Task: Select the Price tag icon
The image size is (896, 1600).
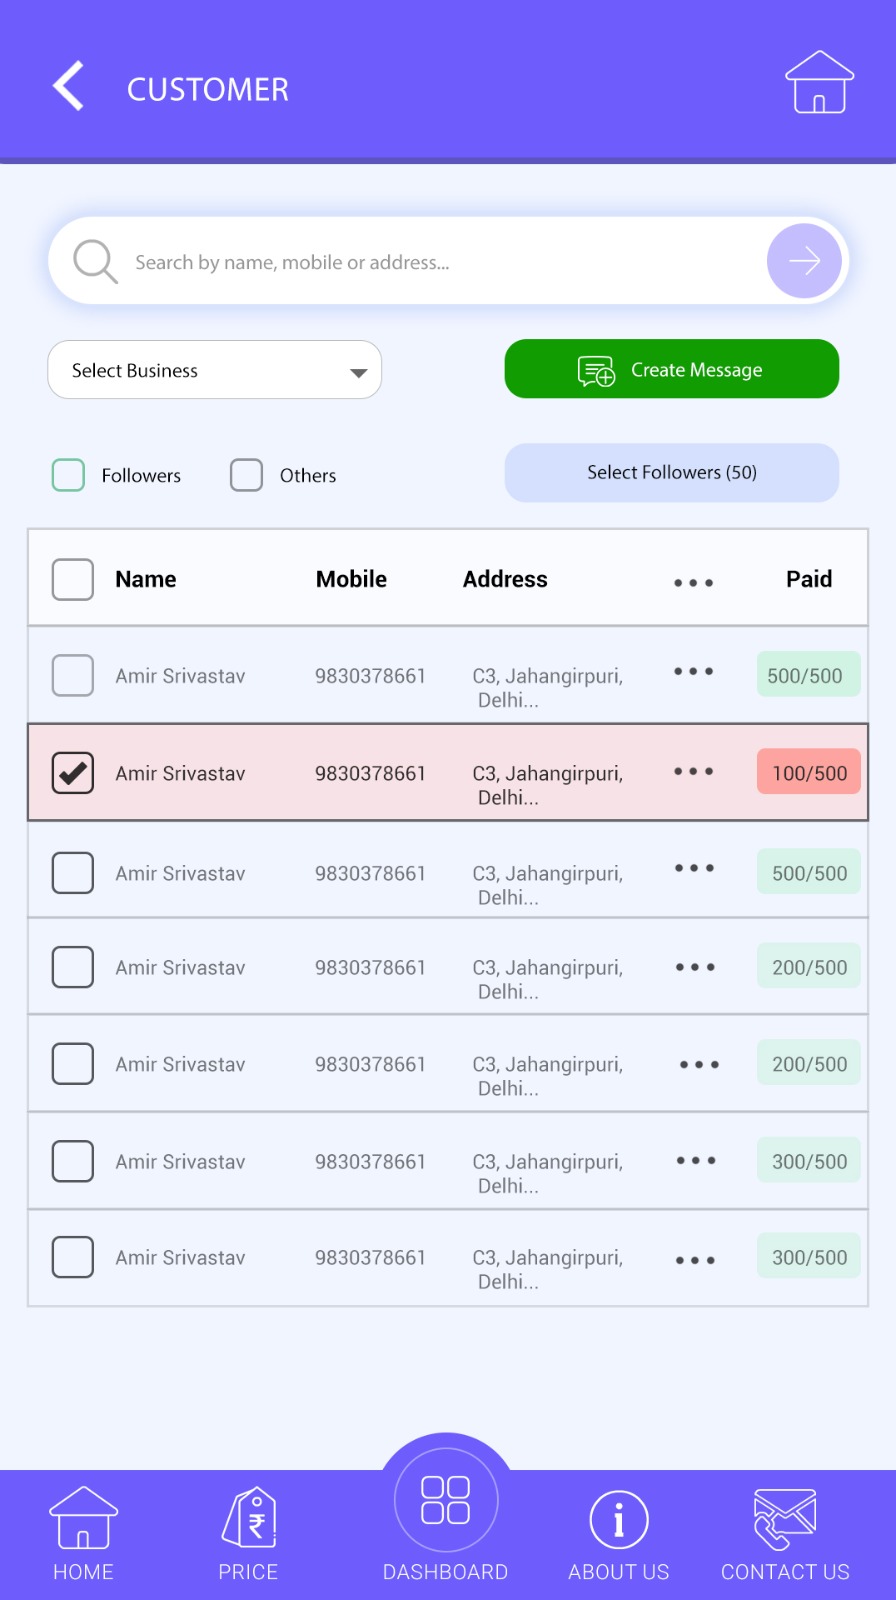Action: pyautogui.click(x=248, y=1516)
